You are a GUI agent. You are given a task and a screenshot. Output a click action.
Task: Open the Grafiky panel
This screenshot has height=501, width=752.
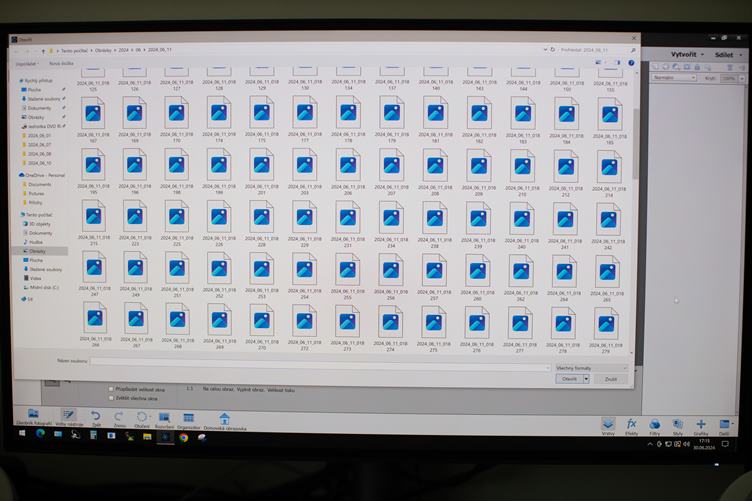click(x=701, y=426)
